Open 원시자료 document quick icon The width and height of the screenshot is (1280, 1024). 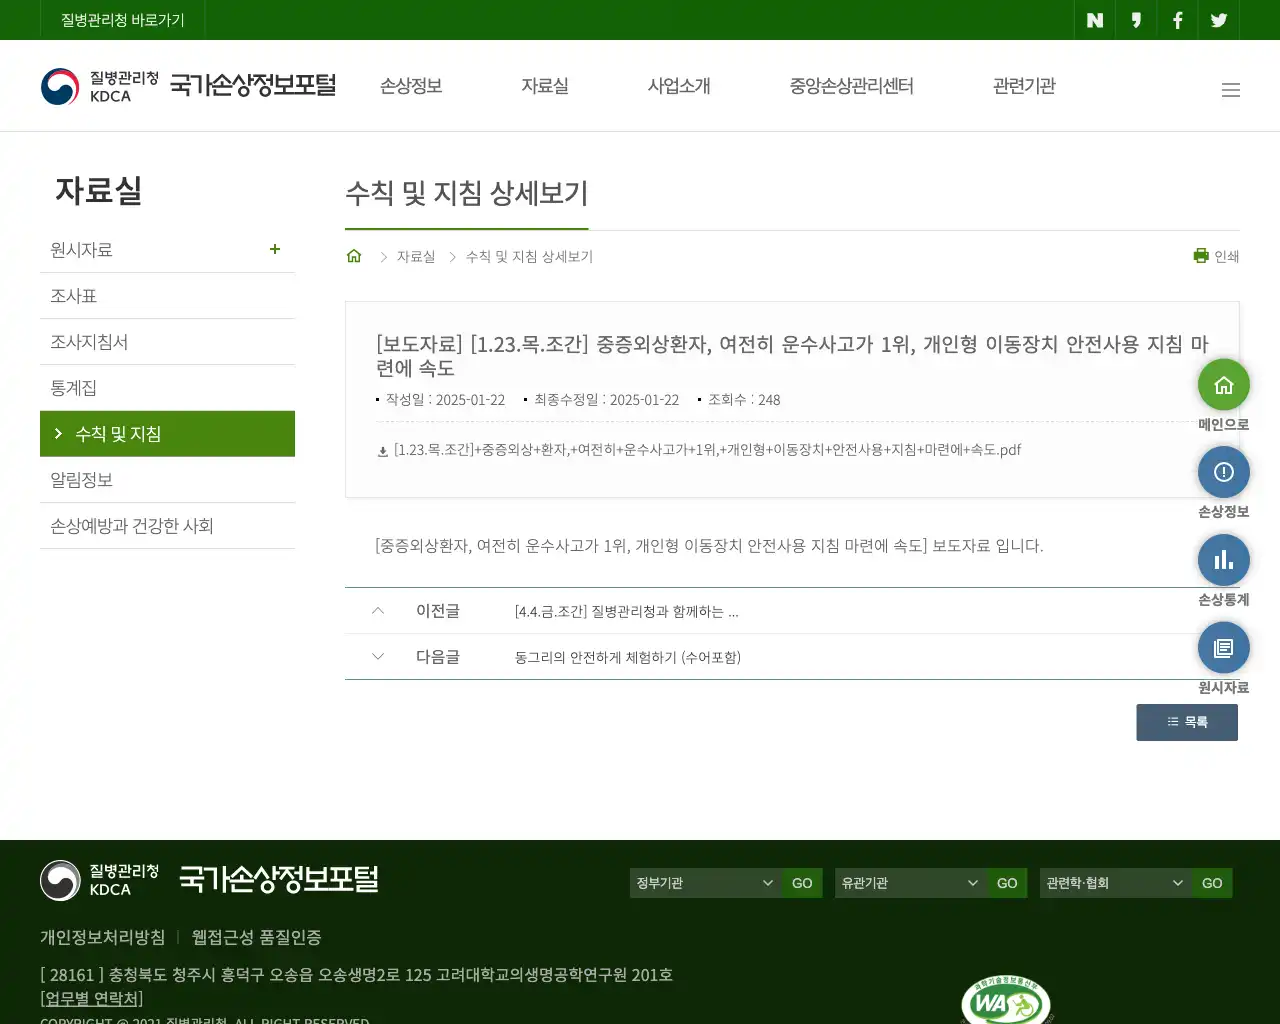(1224, 648)
